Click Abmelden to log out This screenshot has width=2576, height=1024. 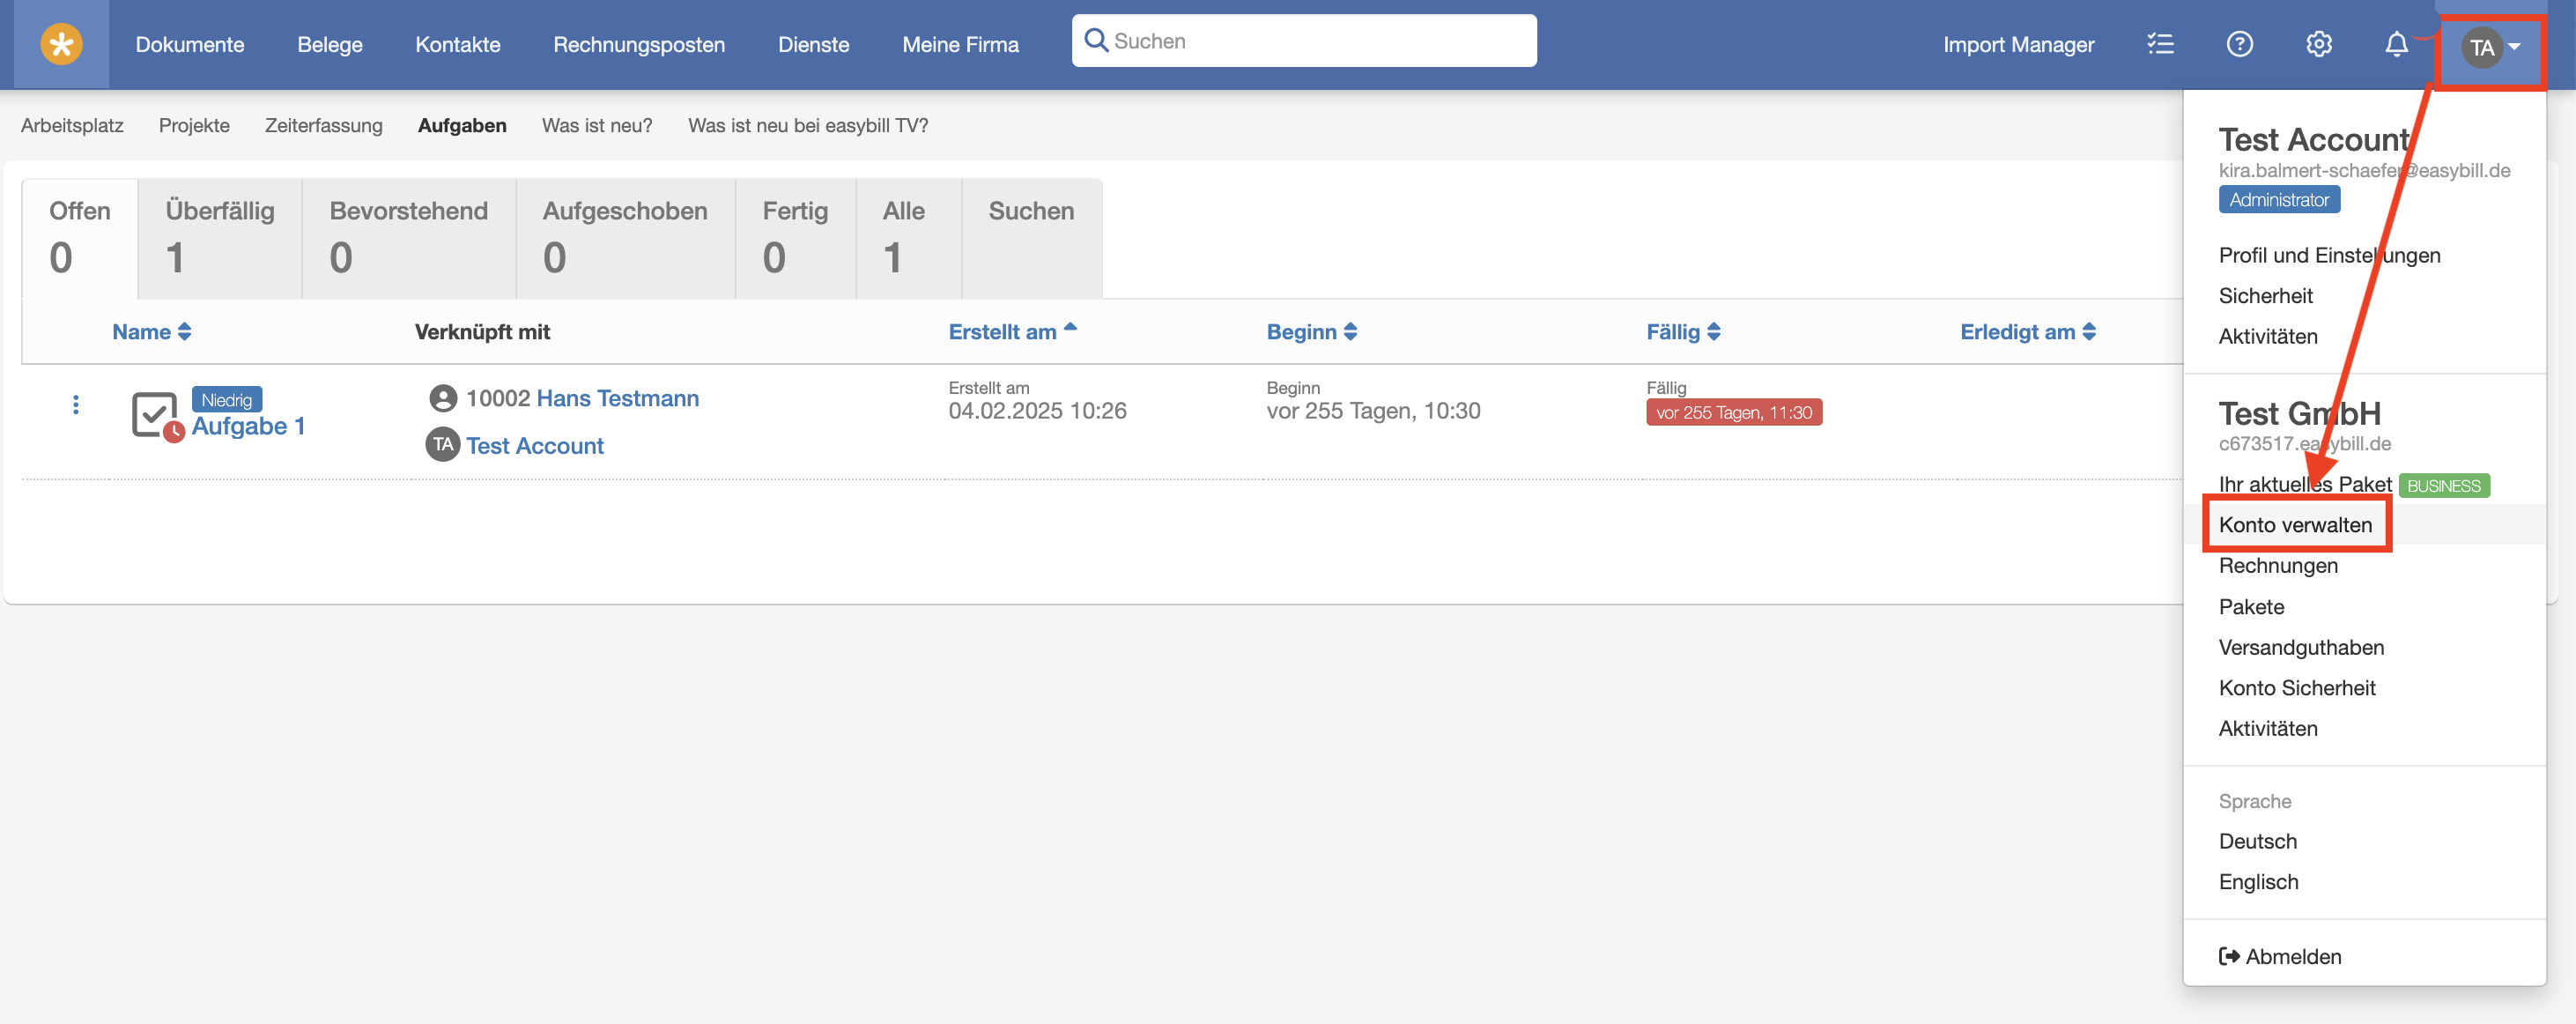[2280, 956]
